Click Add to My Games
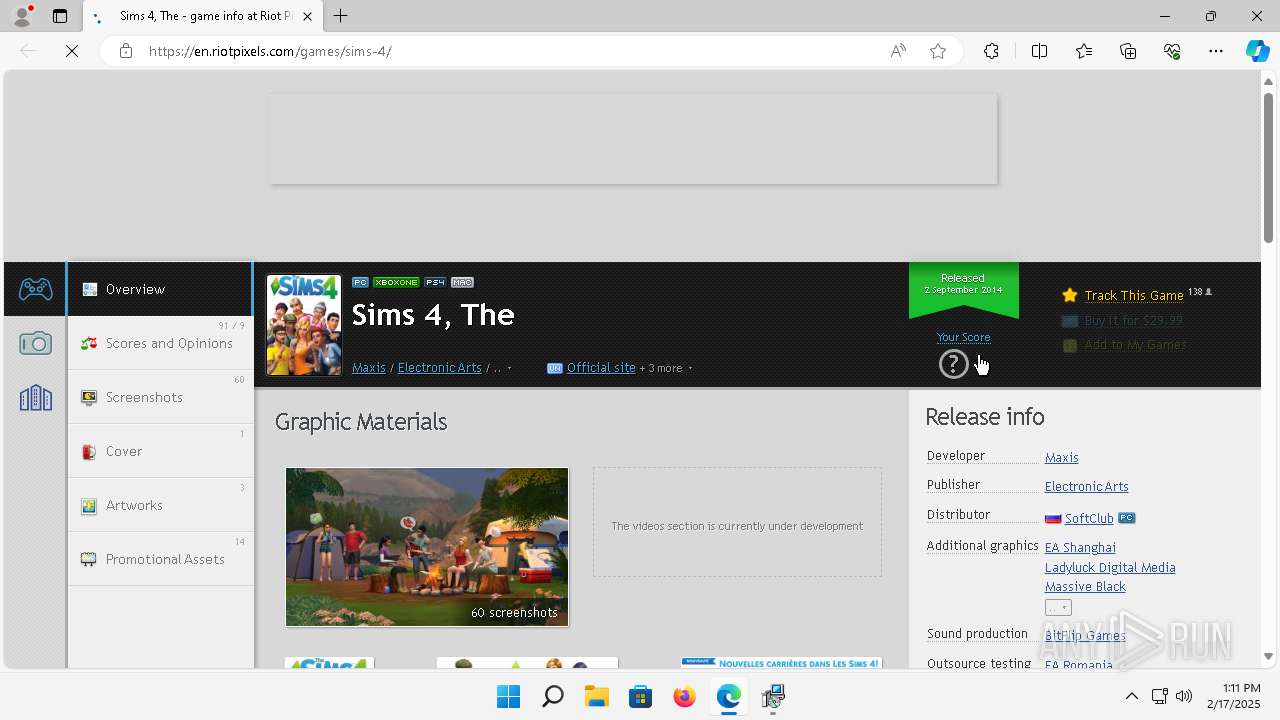Screen dimensions: 1280x720 coord(1135,344)
